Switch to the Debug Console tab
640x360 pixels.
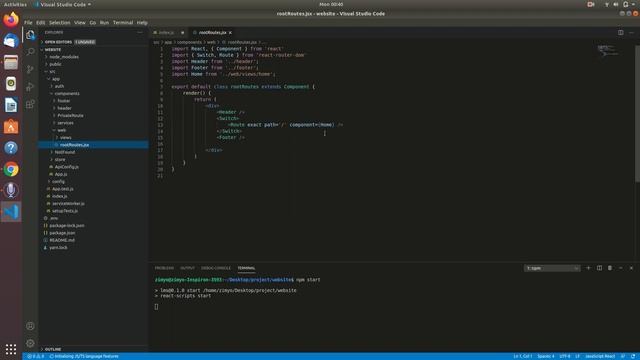click(216, 268)
